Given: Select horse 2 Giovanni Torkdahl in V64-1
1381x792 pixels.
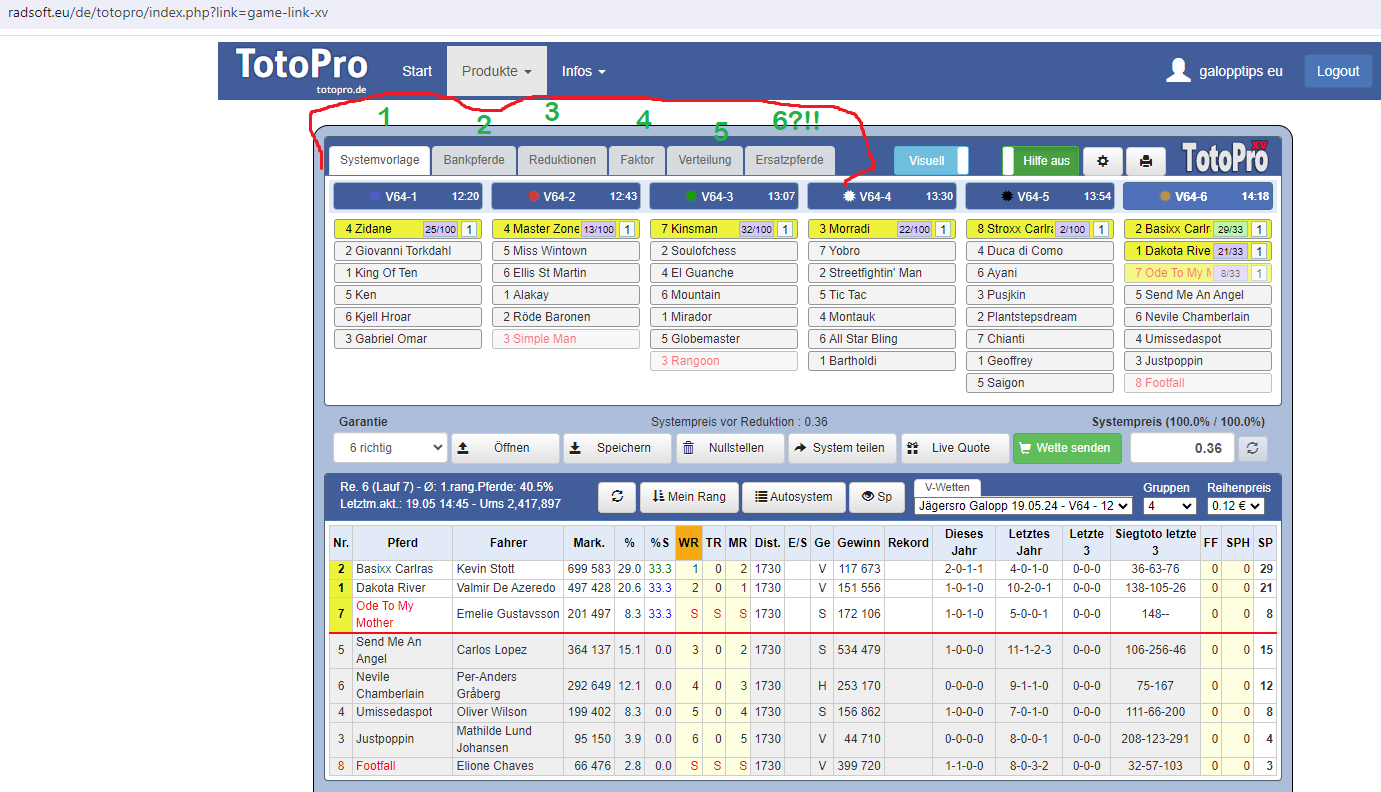Looking at the screenshot, I should (x=408, y=251).
